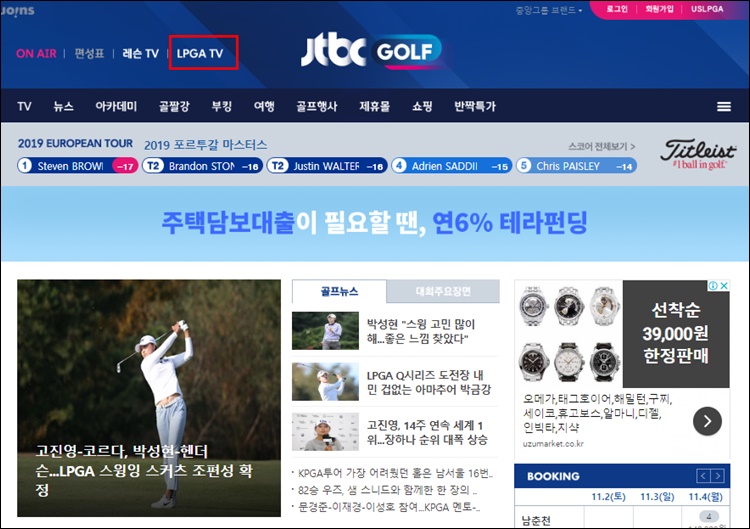Select 골프행사 menu item

317,106
